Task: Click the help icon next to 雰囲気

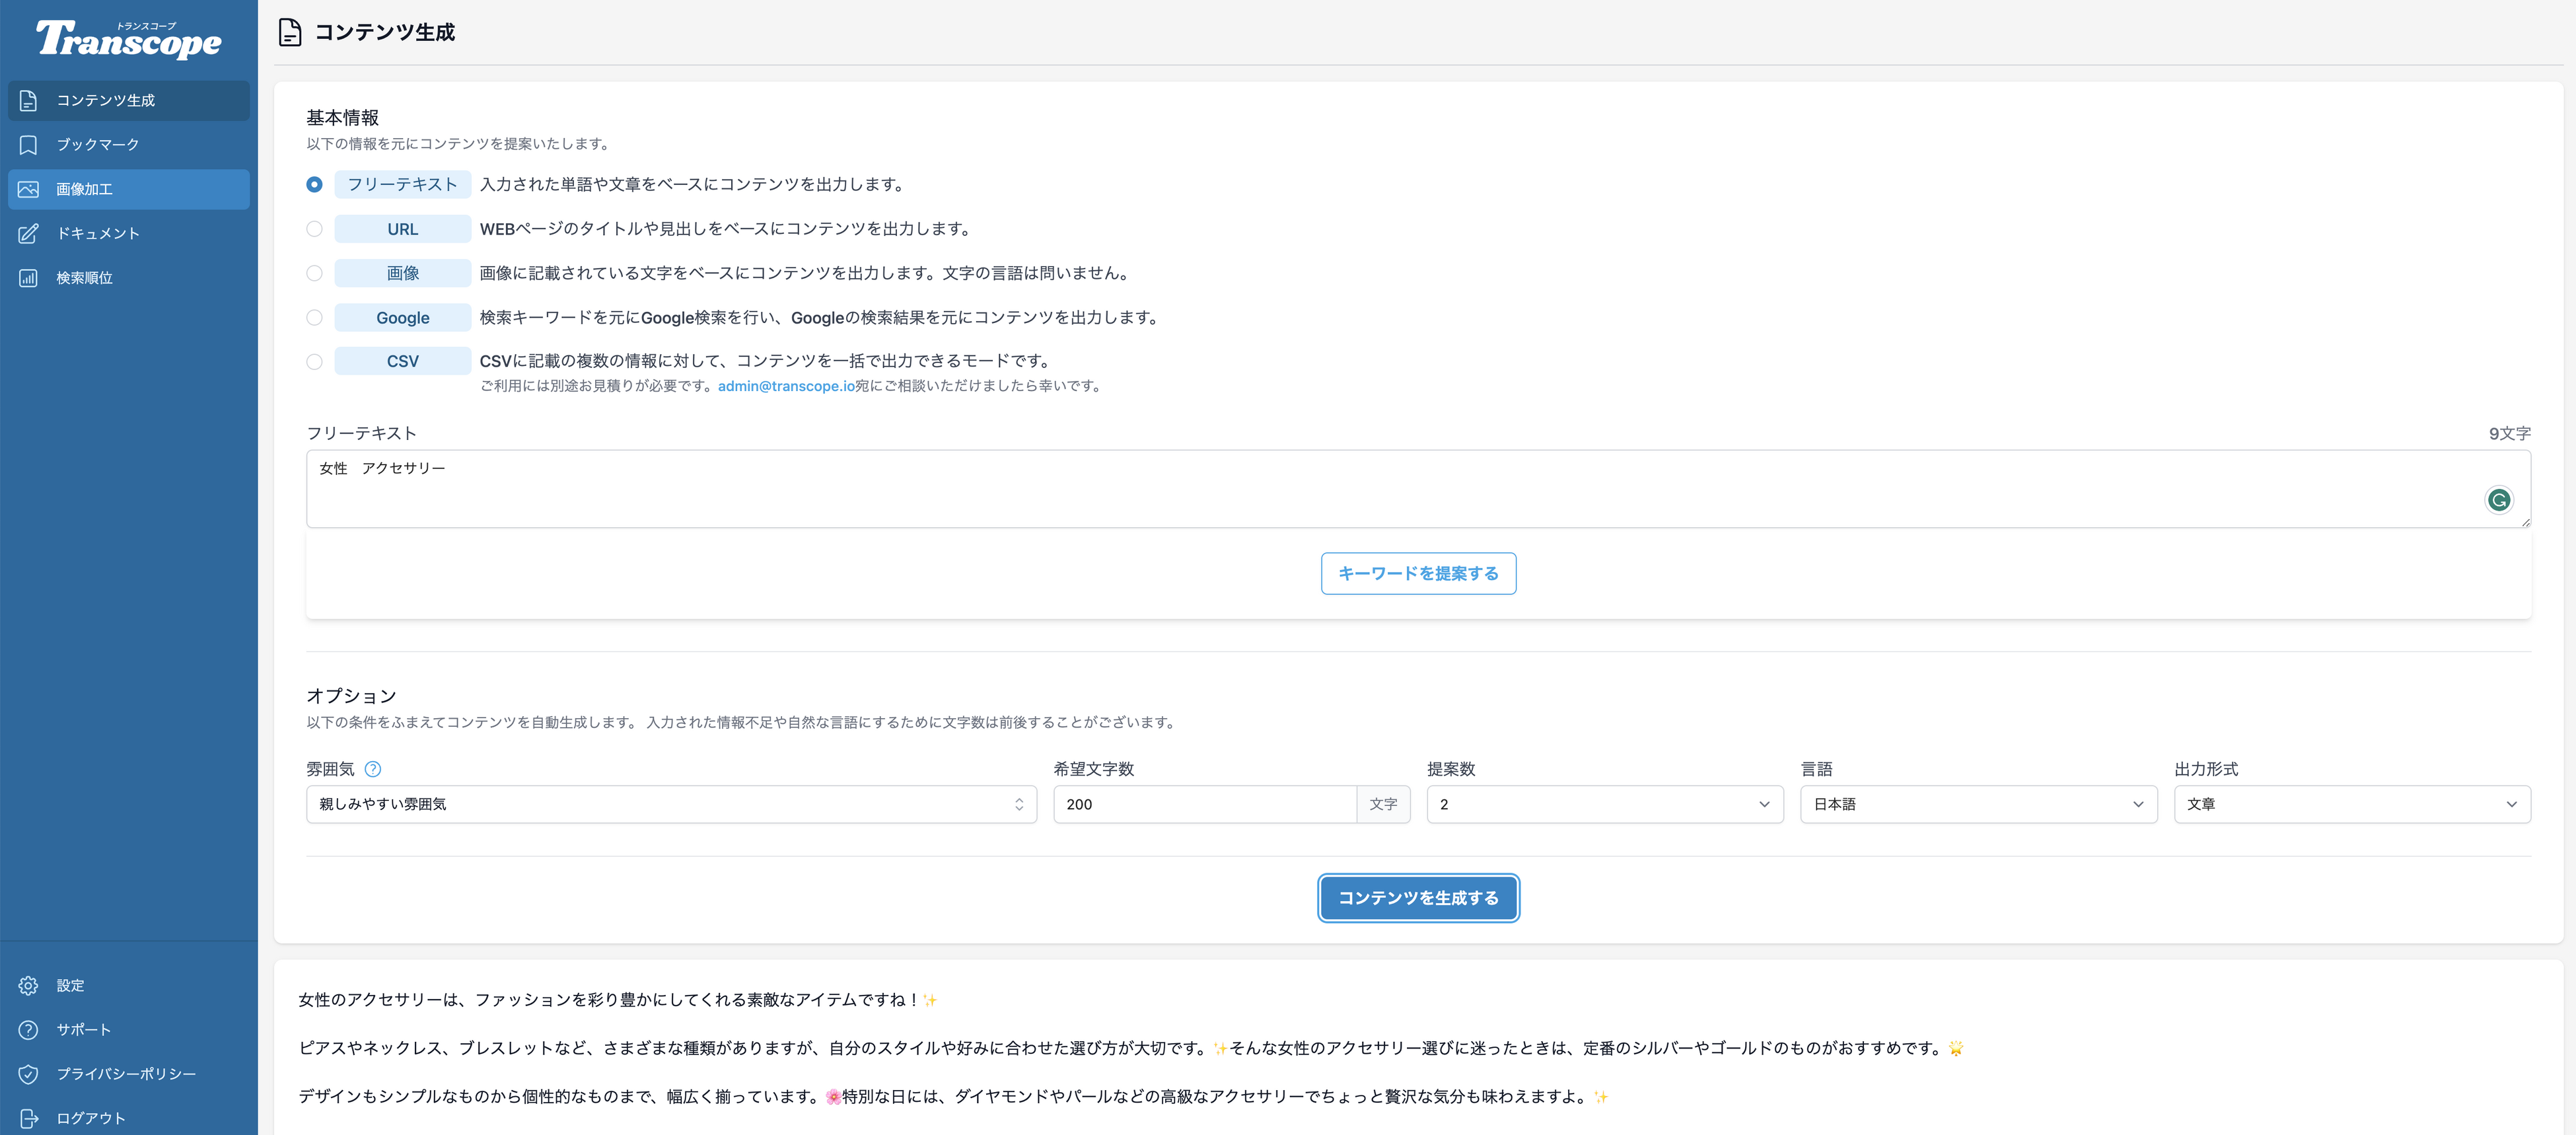Action: point(373,769)
